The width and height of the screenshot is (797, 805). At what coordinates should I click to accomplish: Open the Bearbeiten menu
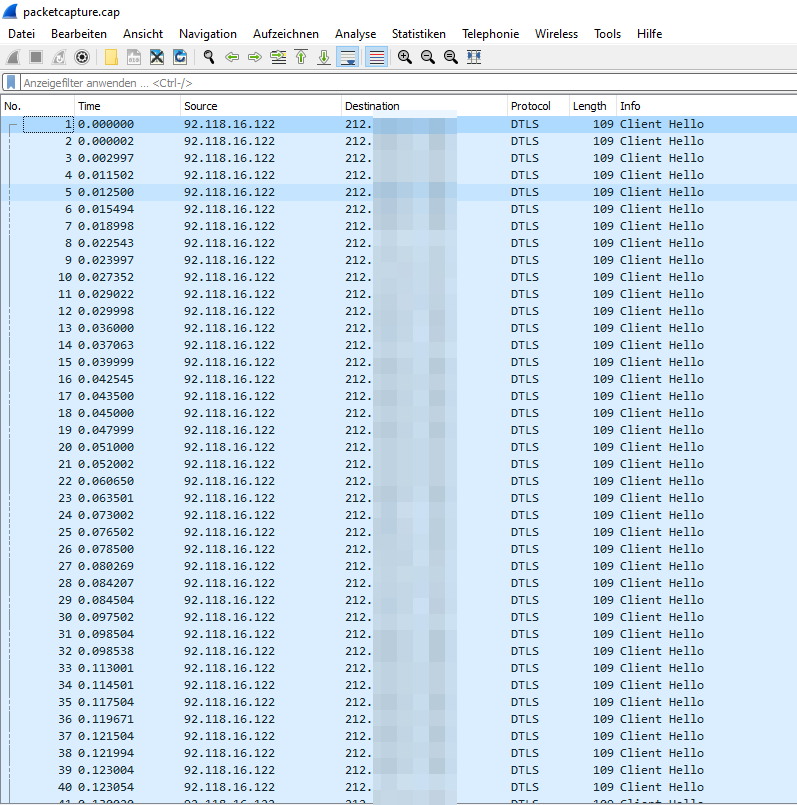(79, 34)
